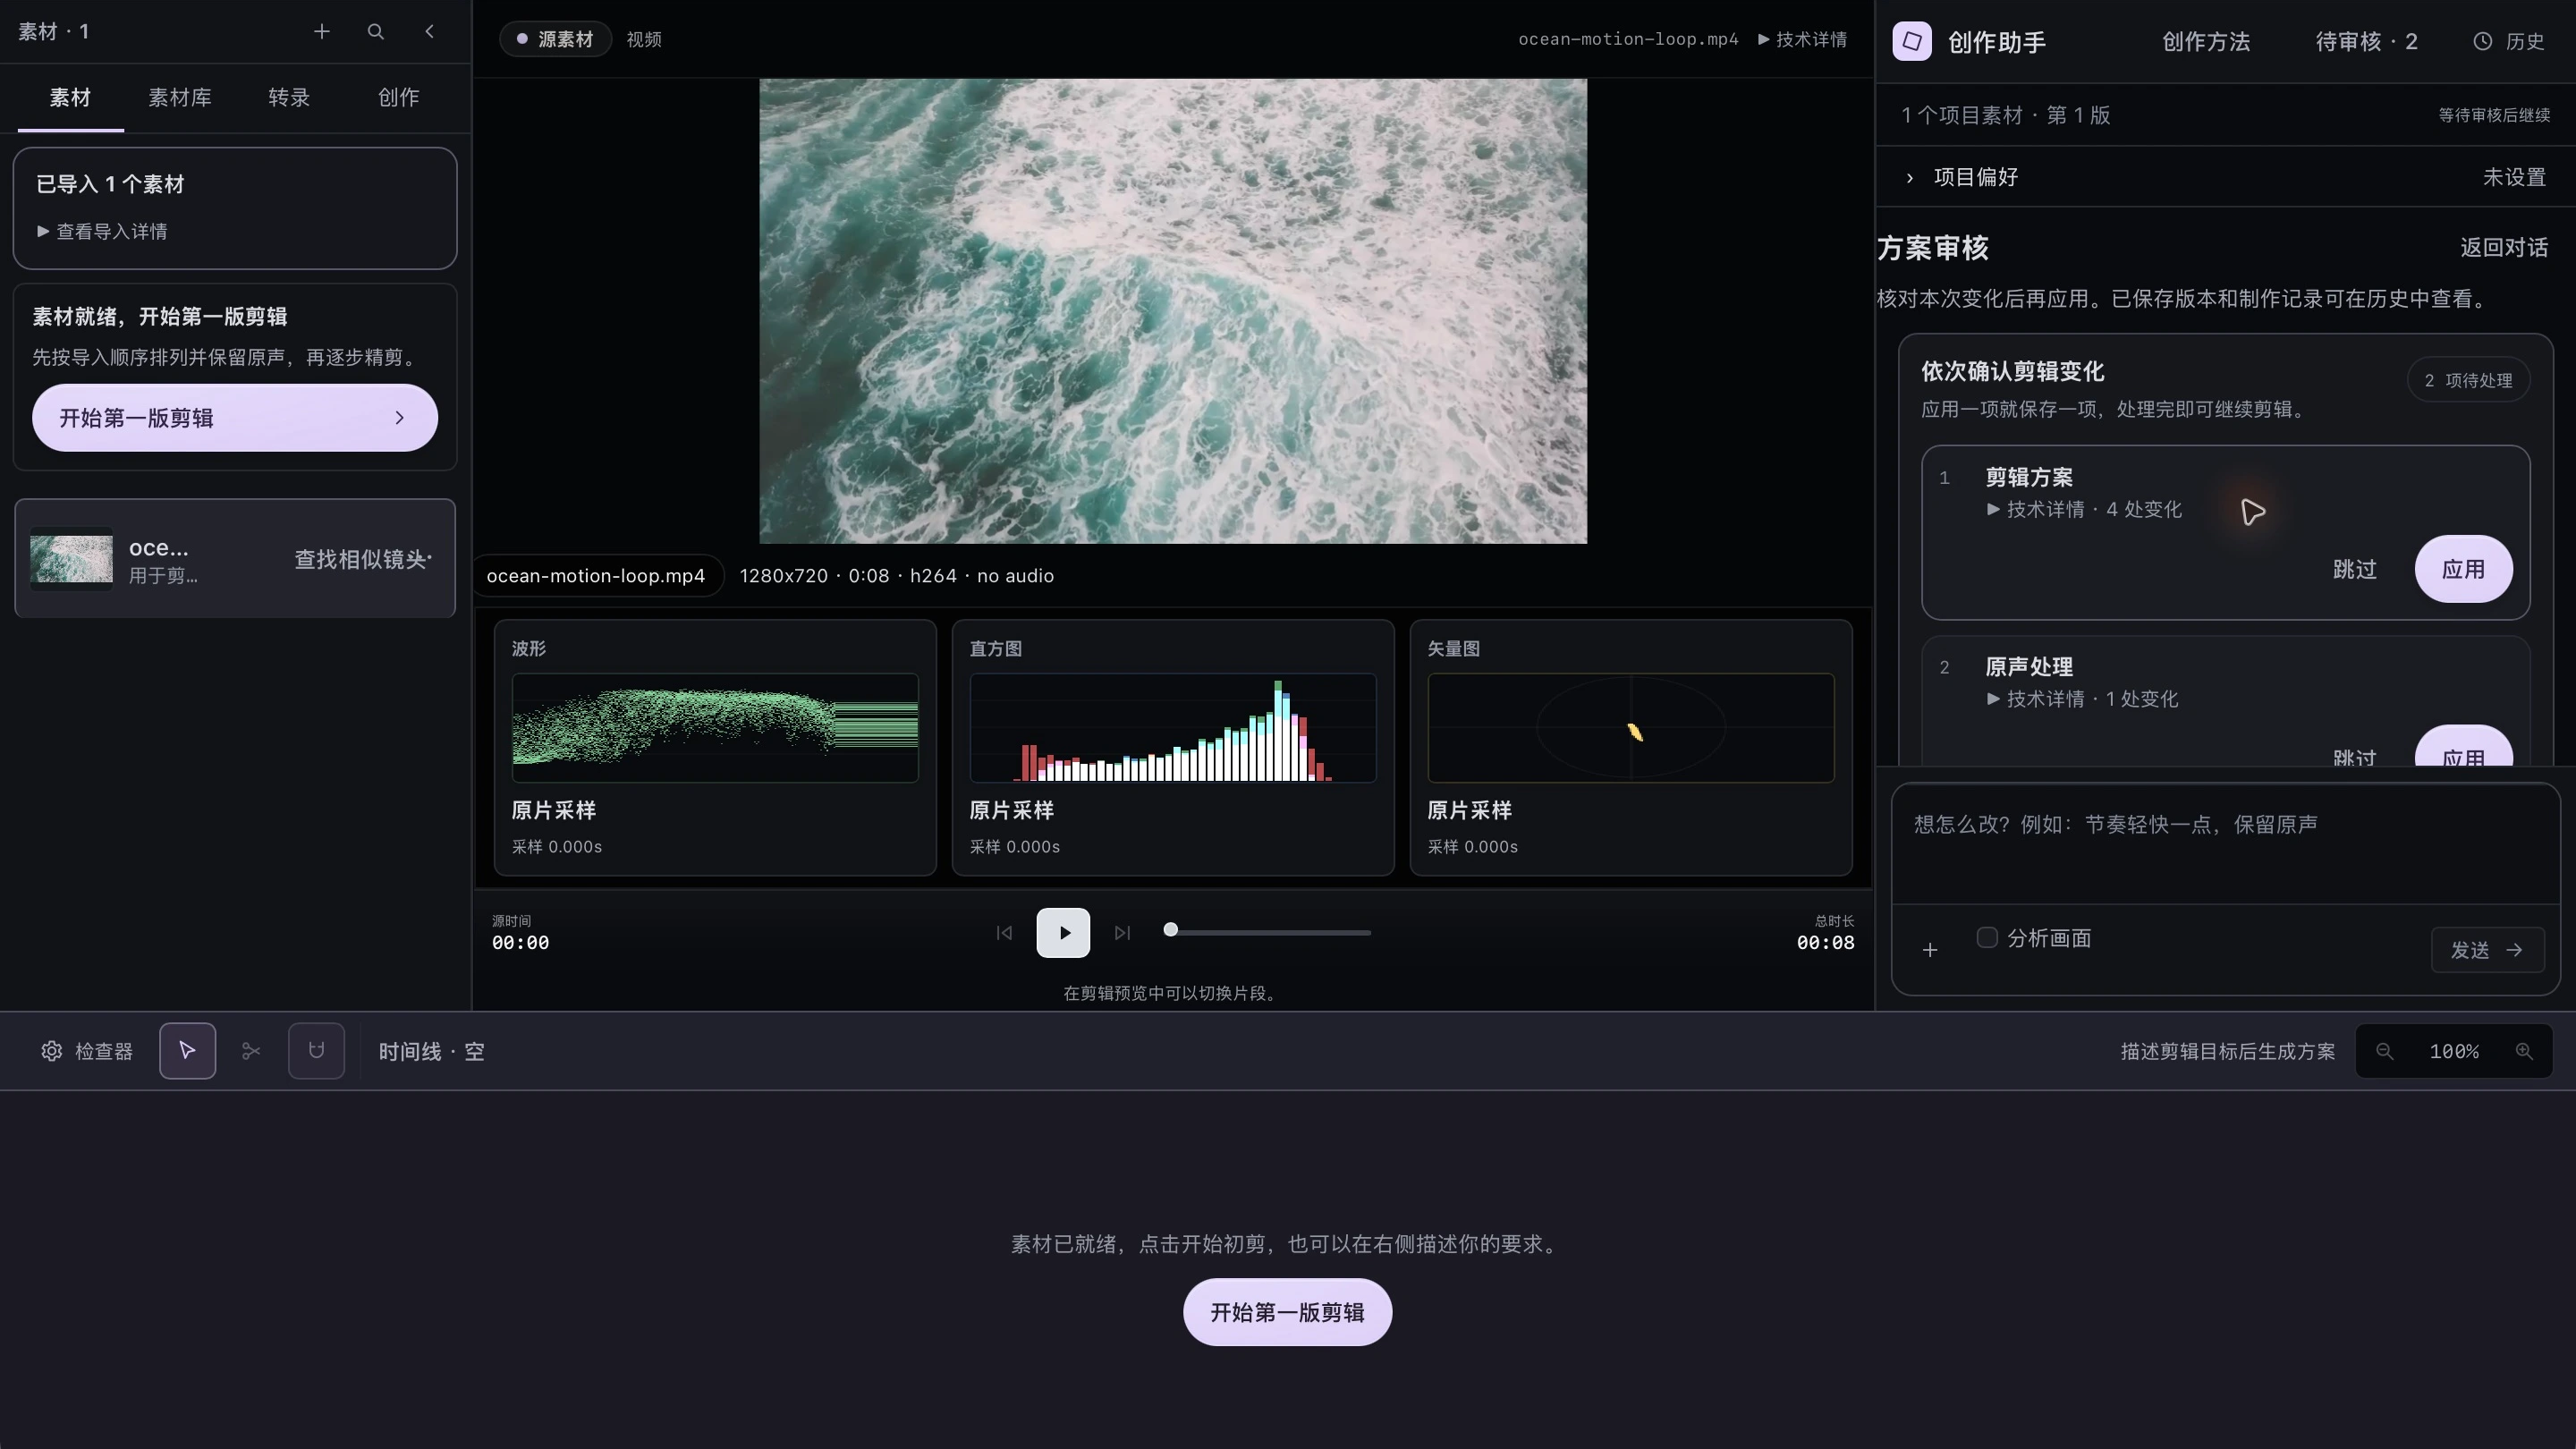Click the 发送 send button

click(x=2487, y=950)
